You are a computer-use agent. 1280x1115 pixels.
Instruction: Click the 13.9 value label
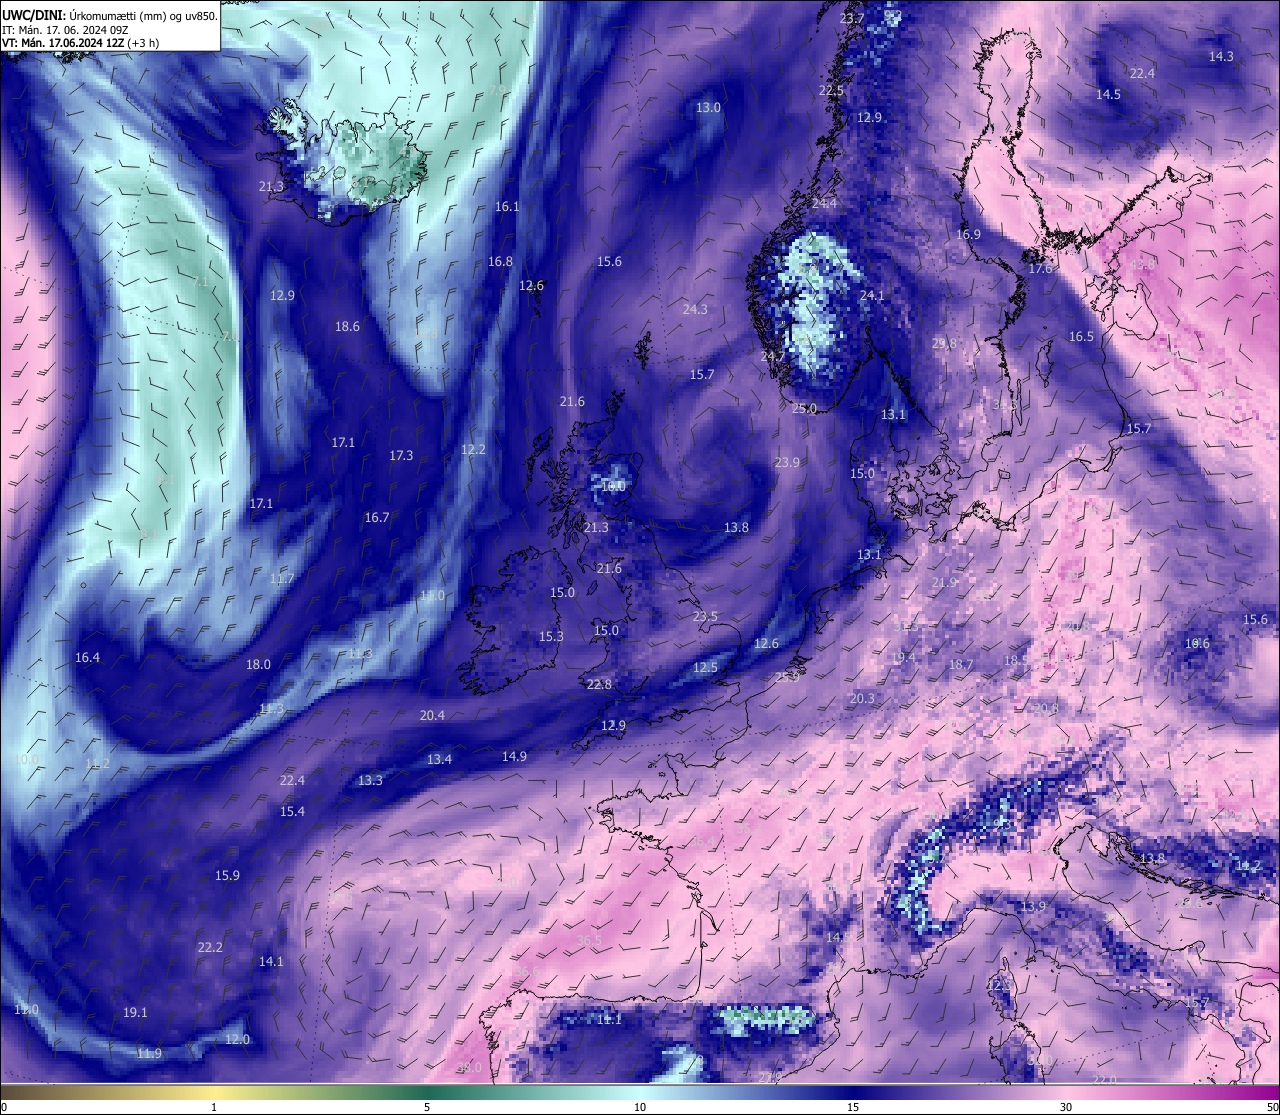point(1033,906)
